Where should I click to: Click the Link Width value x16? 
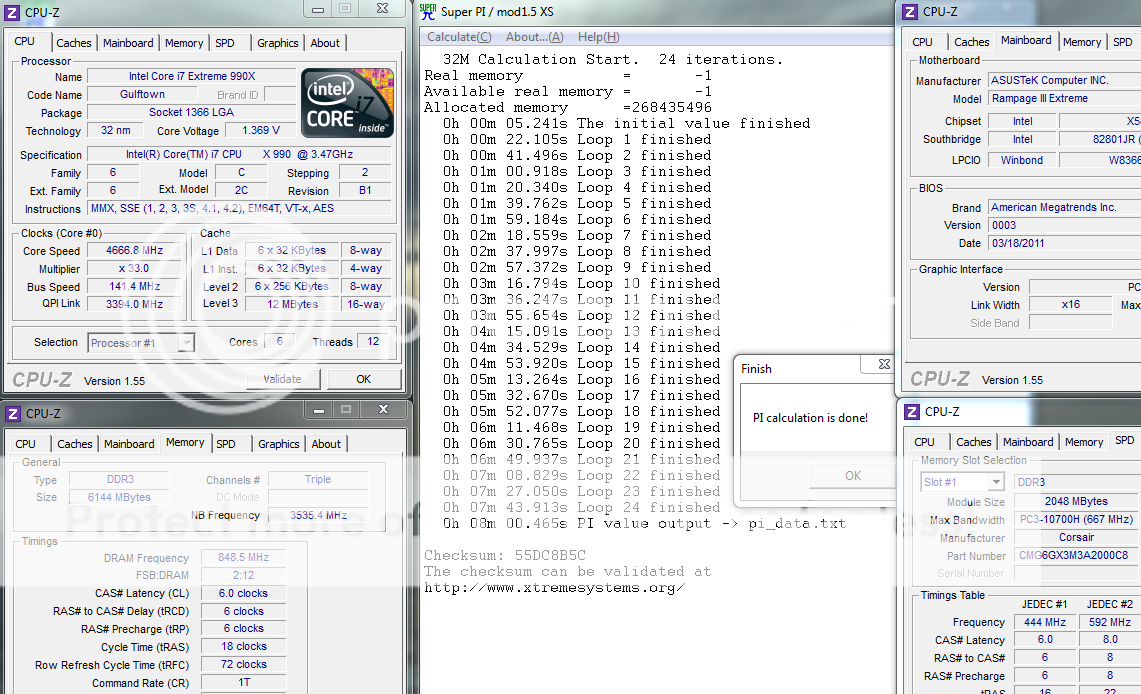1071,305
